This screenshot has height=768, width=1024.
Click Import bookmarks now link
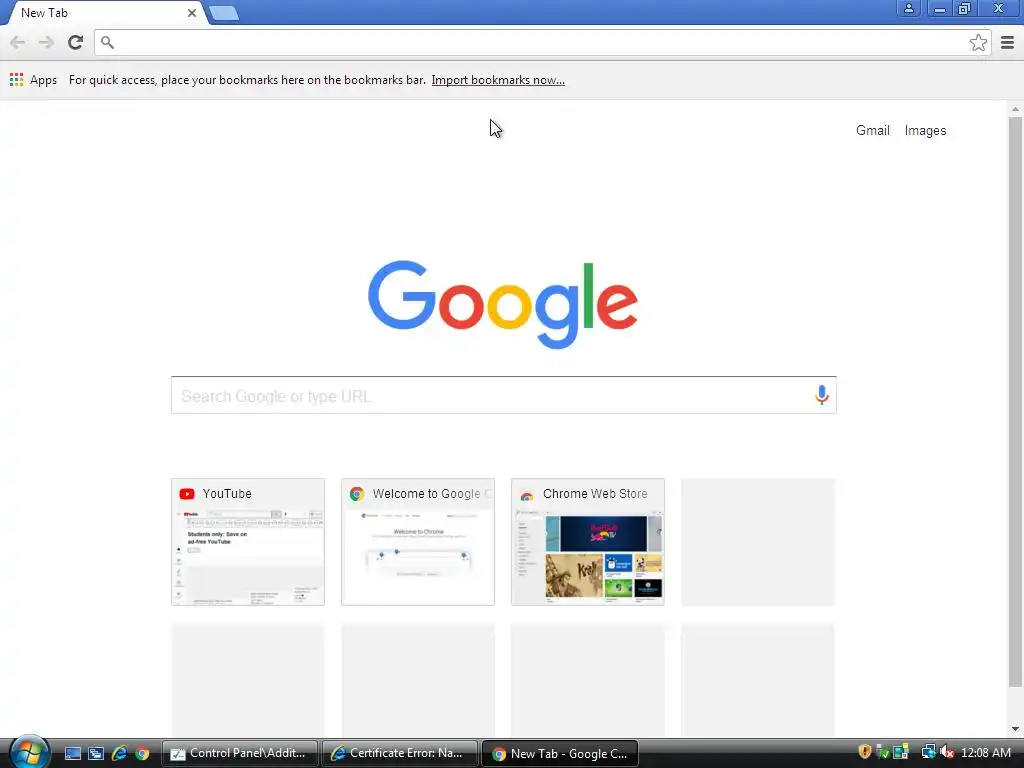(x=498, y=80)
